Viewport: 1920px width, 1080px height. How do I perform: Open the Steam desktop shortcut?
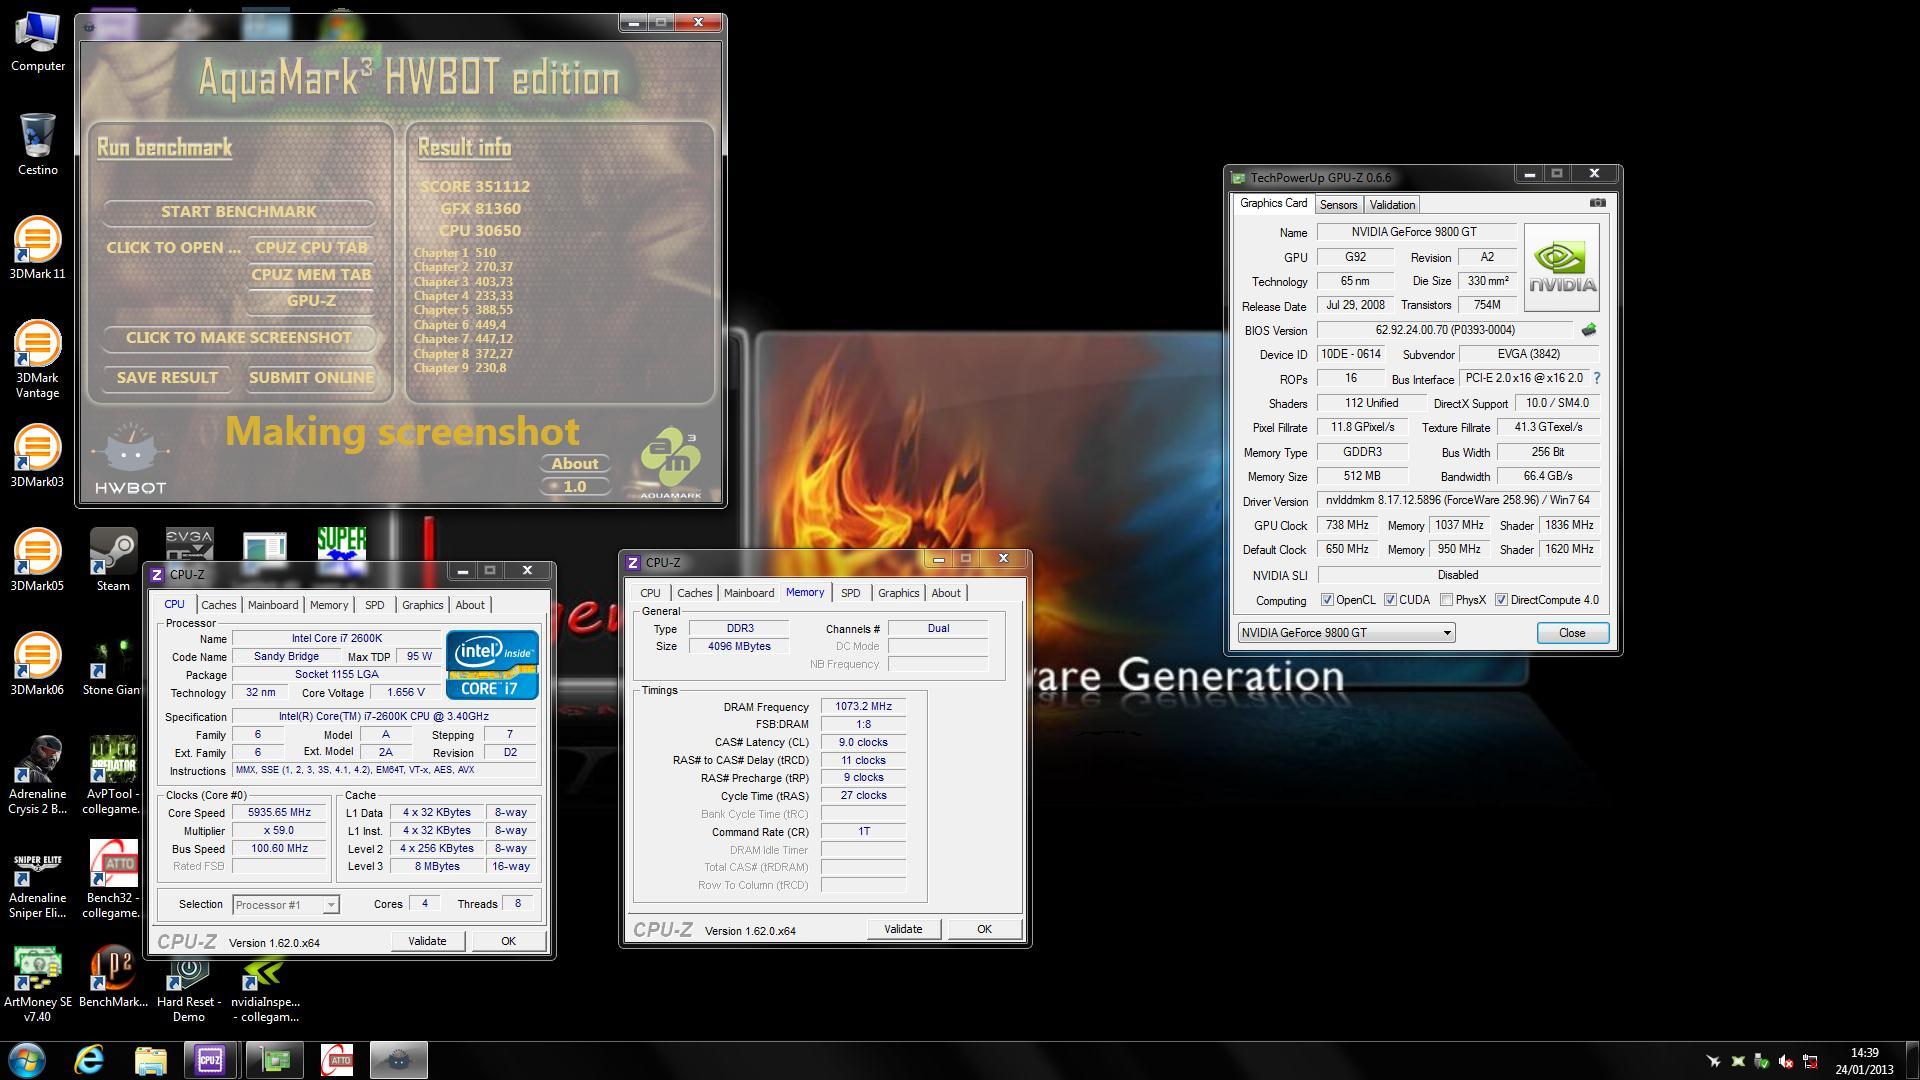[113, 561]
